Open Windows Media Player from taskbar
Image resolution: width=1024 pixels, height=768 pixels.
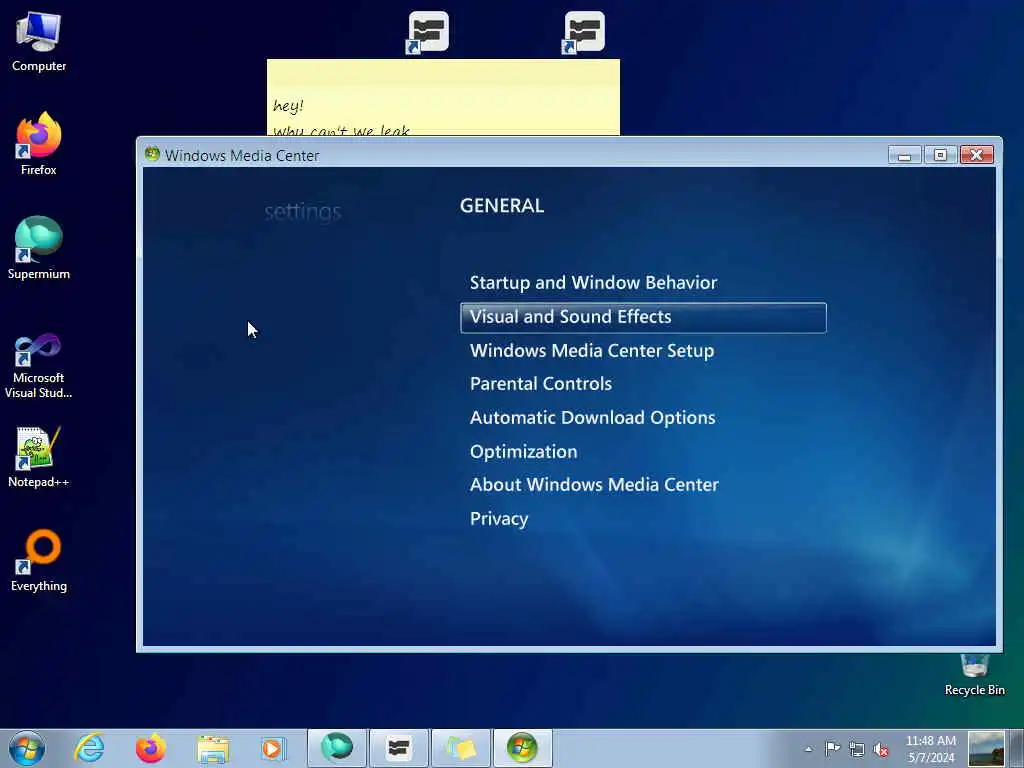point(273,748)
